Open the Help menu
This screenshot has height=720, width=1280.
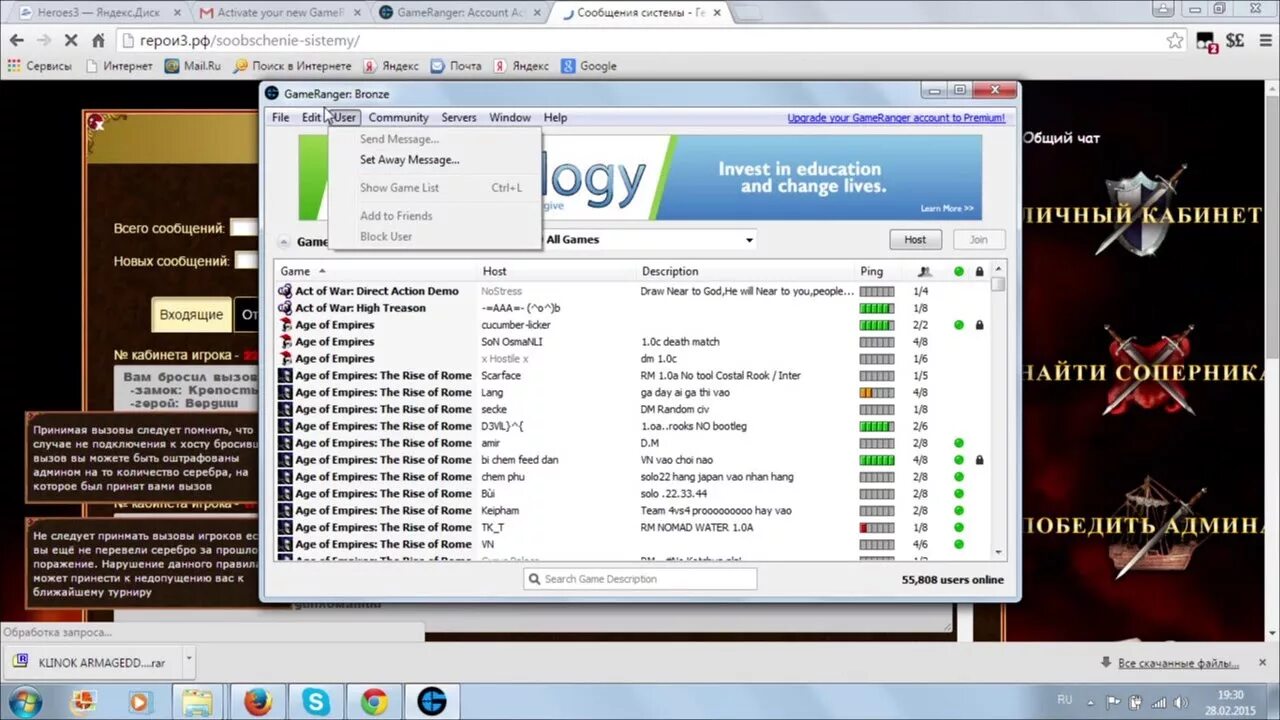(555, 117)
